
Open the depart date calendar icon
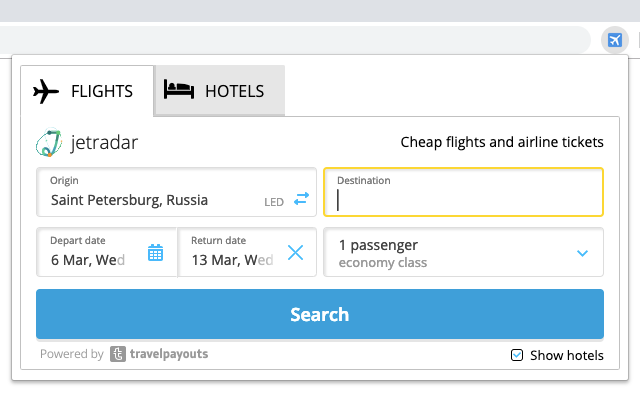click(155, 252)
